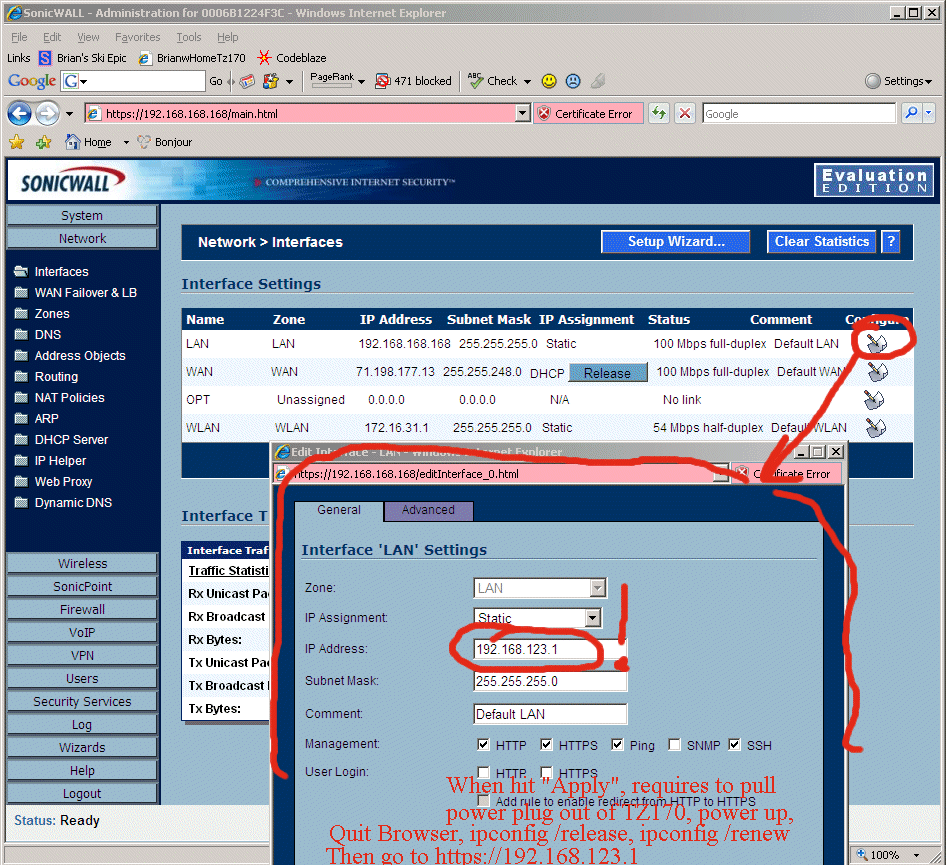Click the Subnet Mask input field
The width and height of the screenshot is (946, 865).
click(x=550, y=681)
